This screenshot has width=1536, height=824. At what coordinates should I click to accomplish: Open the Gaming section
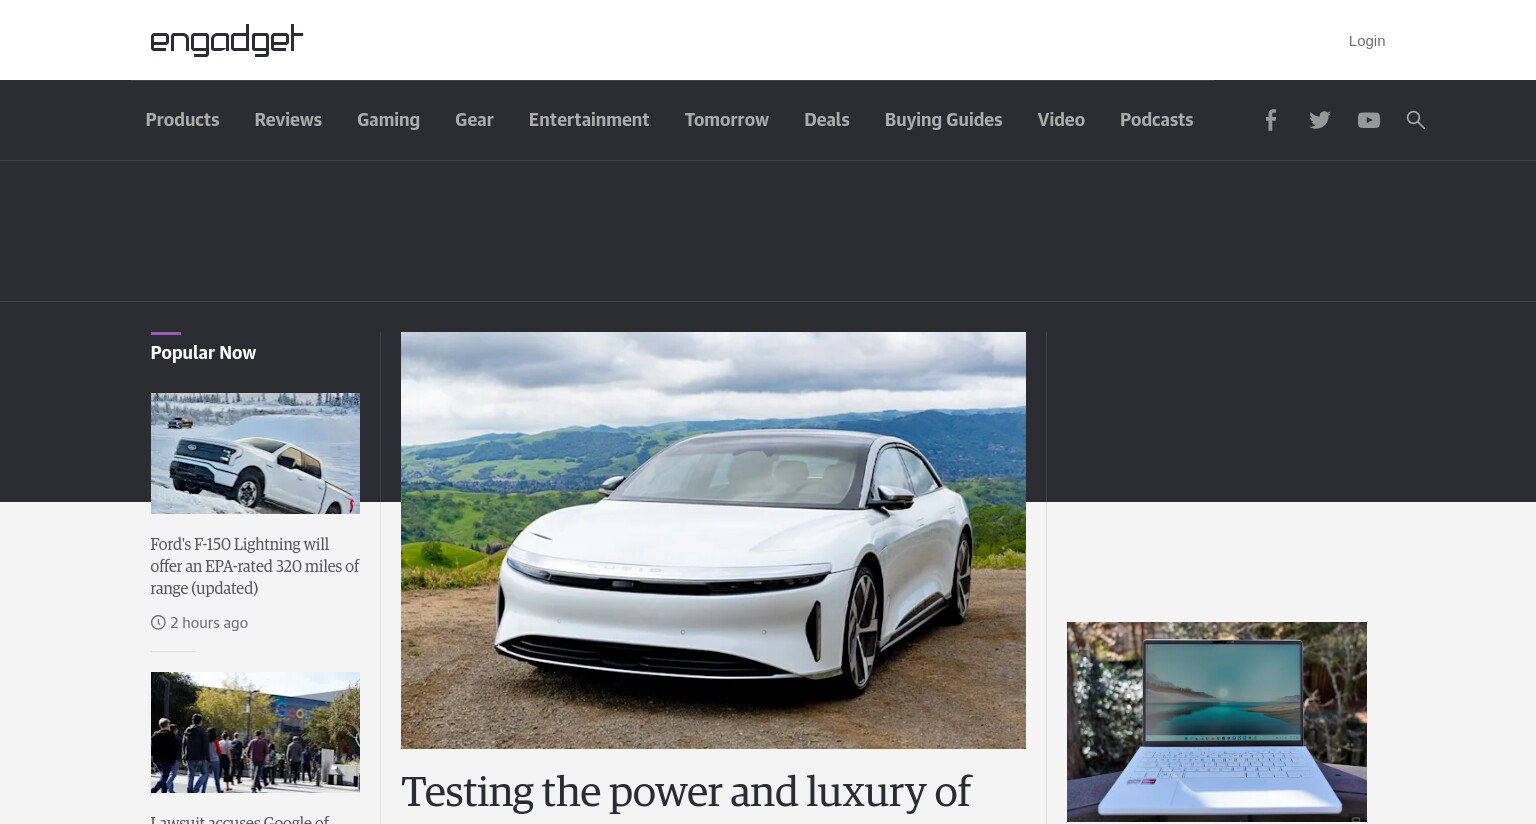tap(388, 120)
